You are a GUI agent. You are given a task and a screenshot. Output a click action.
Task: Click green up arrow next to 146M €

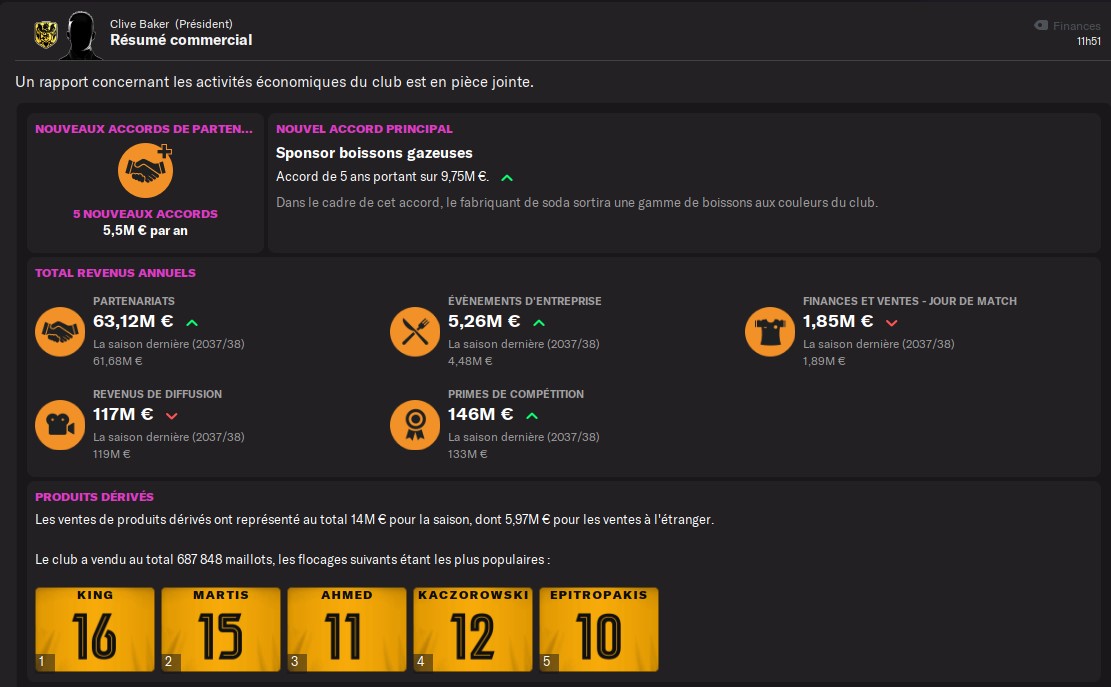tap(532, 416)
